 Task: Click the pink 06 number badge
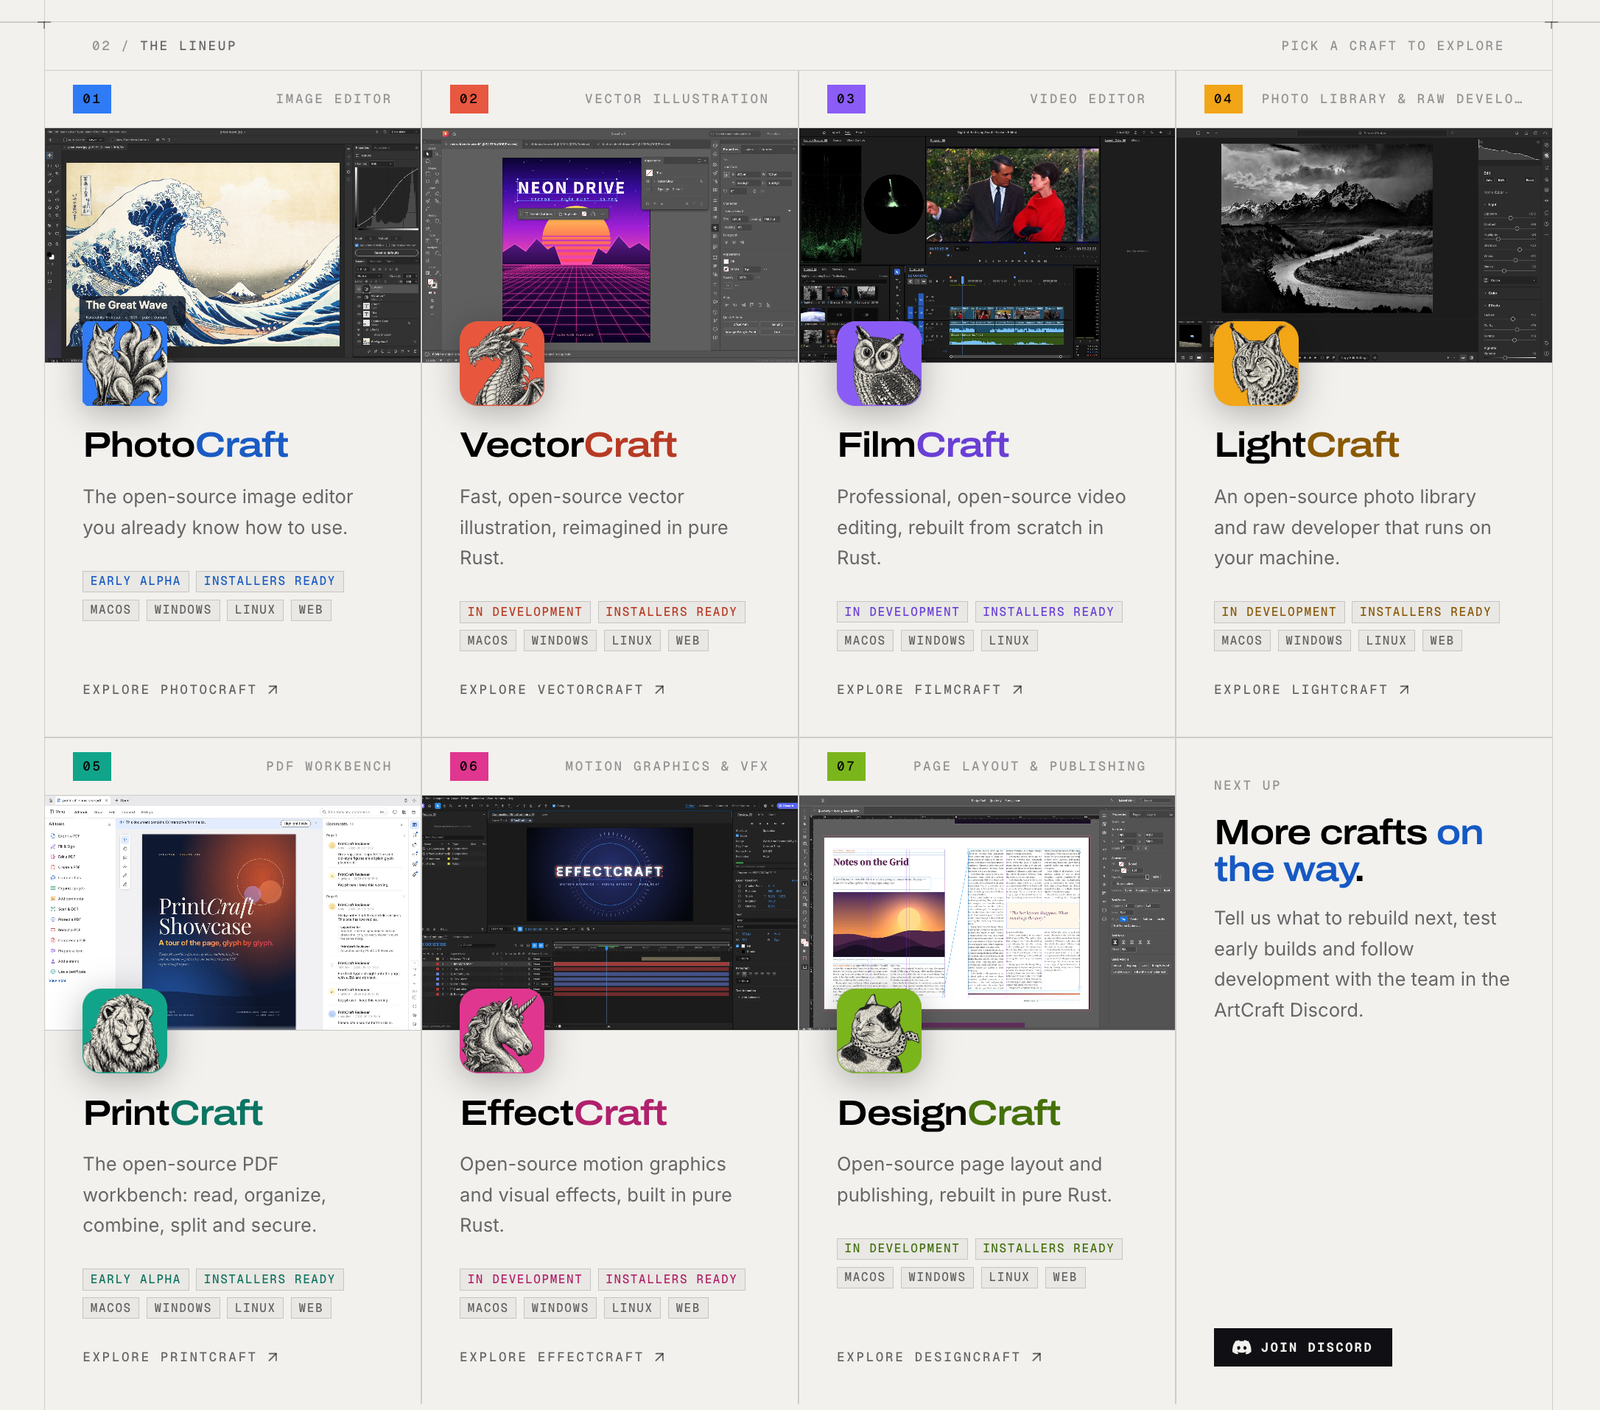(x=469, y=766)
